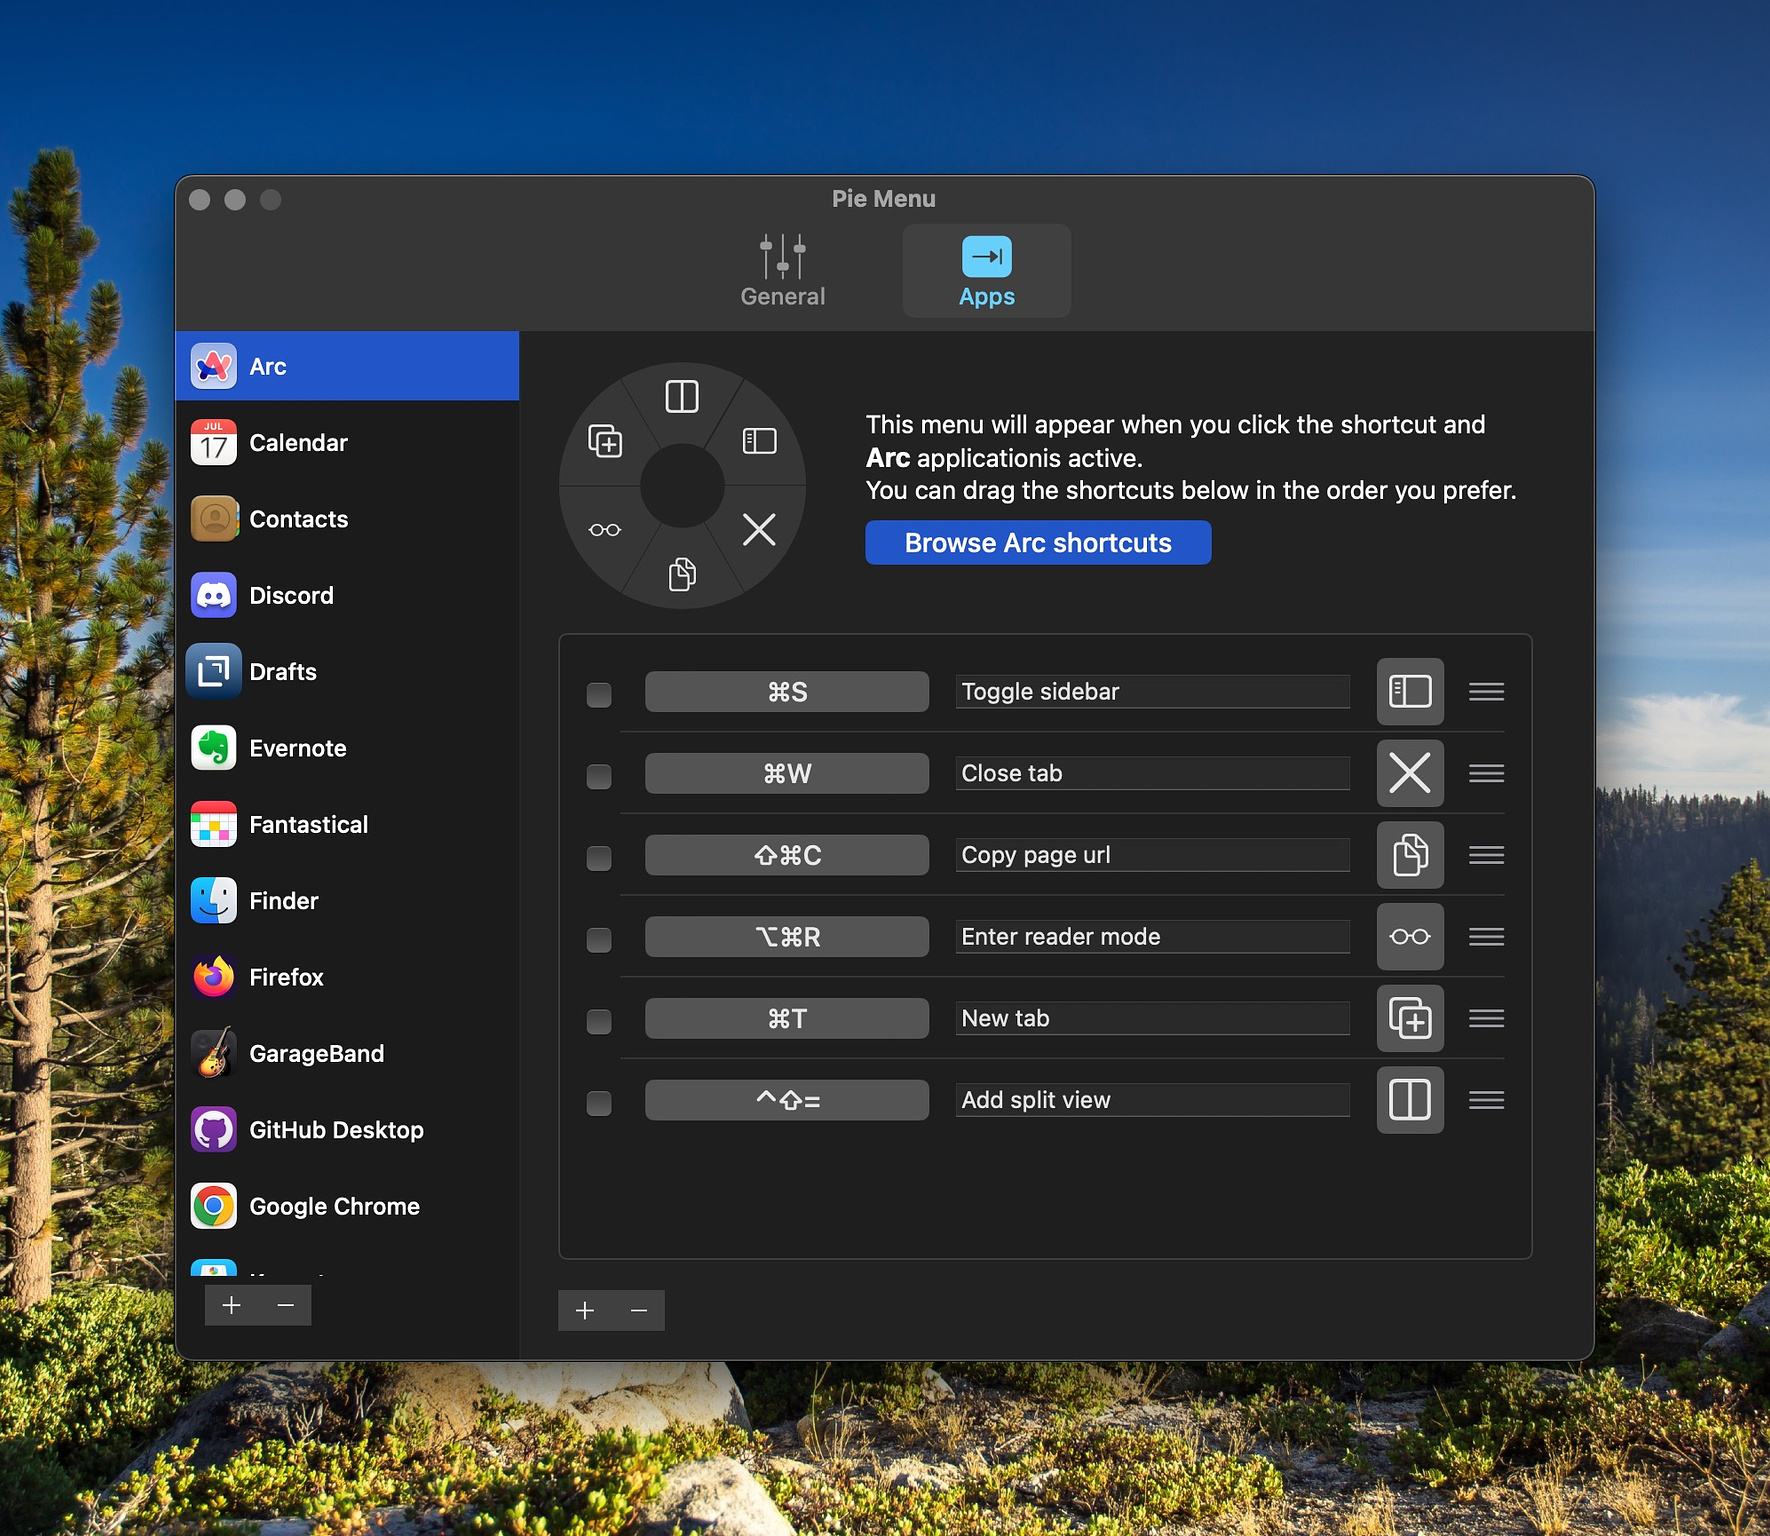Screen dimensions: 1770x1536
Task: Click the close X slice in pie menu
Action: click(760, 529)
